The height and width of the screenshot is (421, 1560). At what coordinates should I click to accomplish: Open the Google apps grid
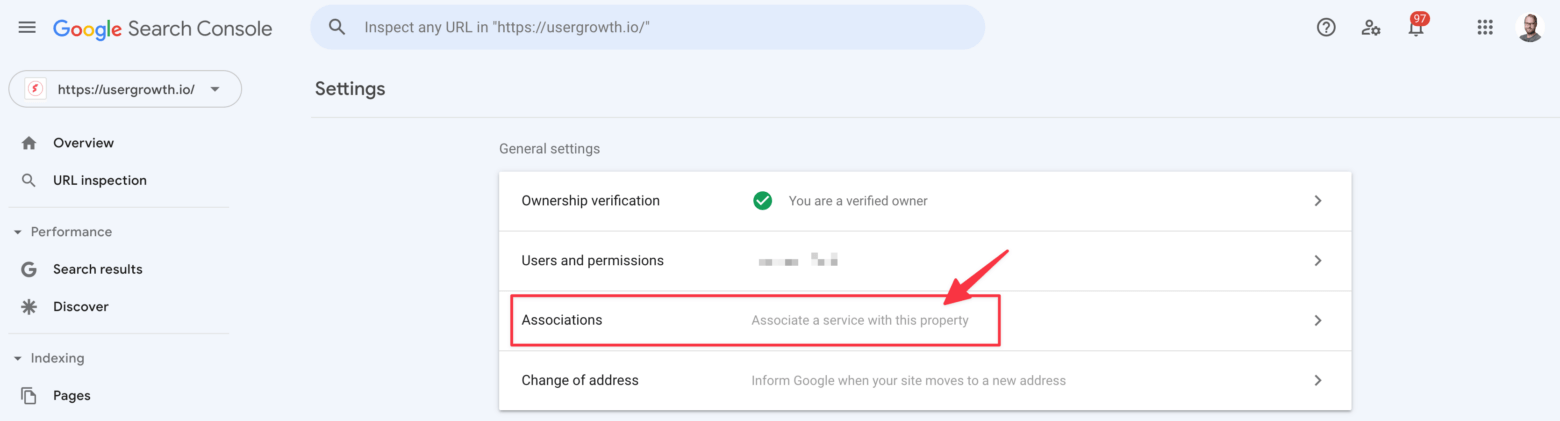[x=1485, y=28]
